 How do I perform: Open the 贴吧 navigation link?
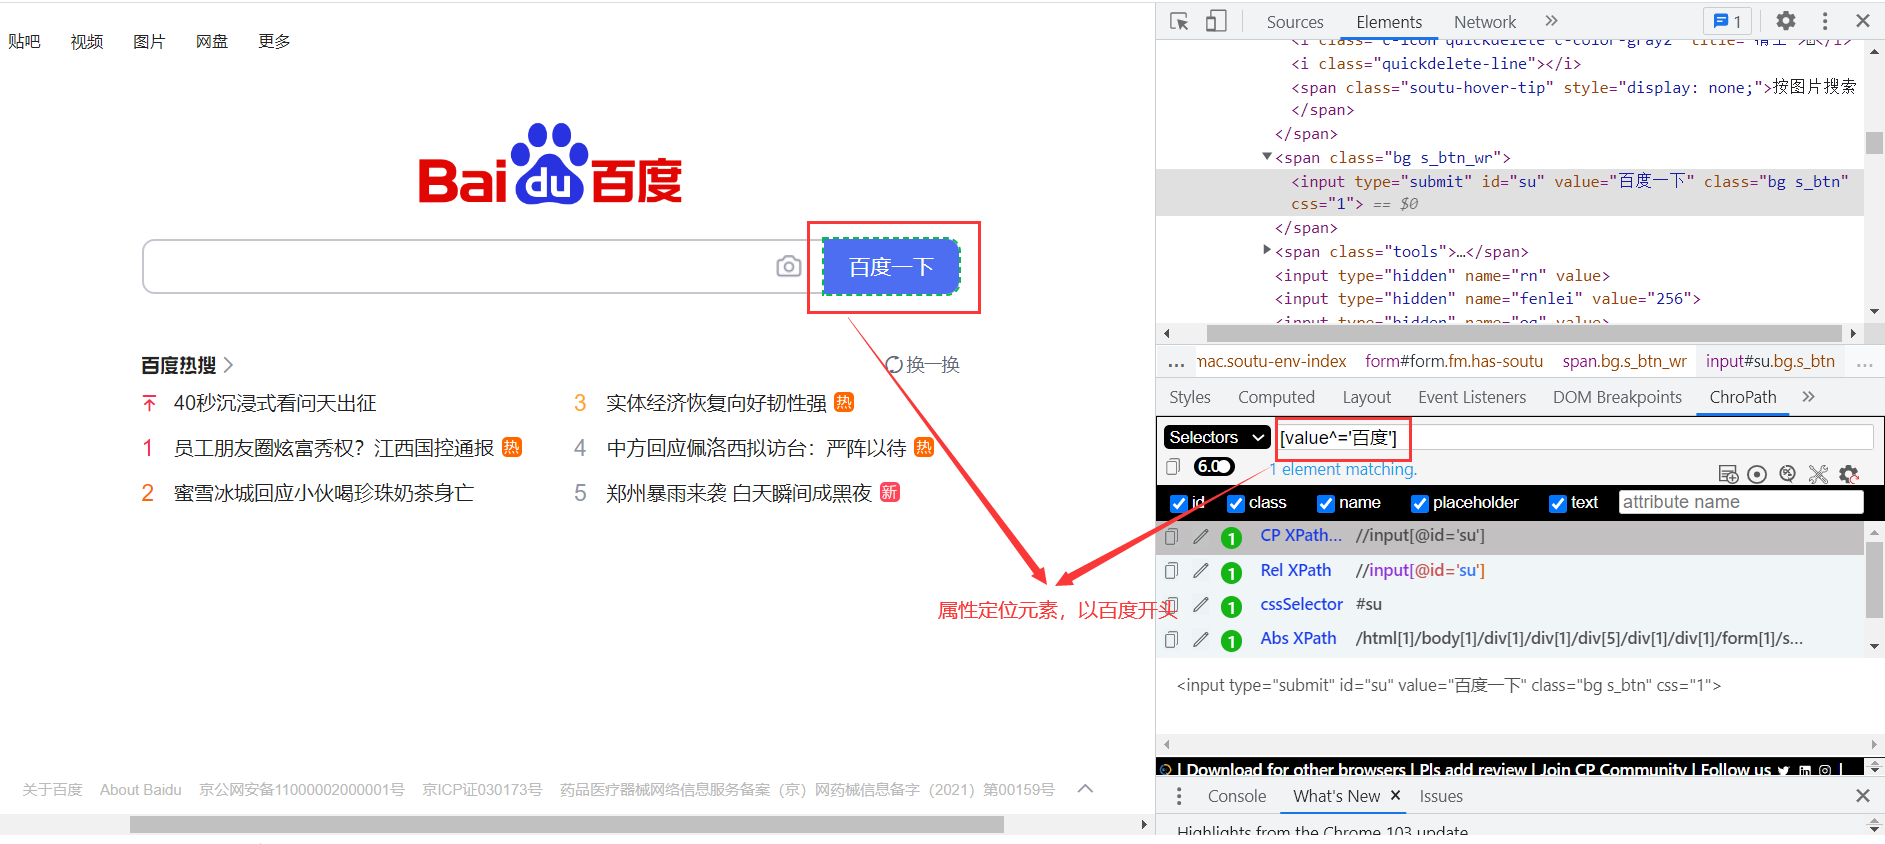click(24, 41)
